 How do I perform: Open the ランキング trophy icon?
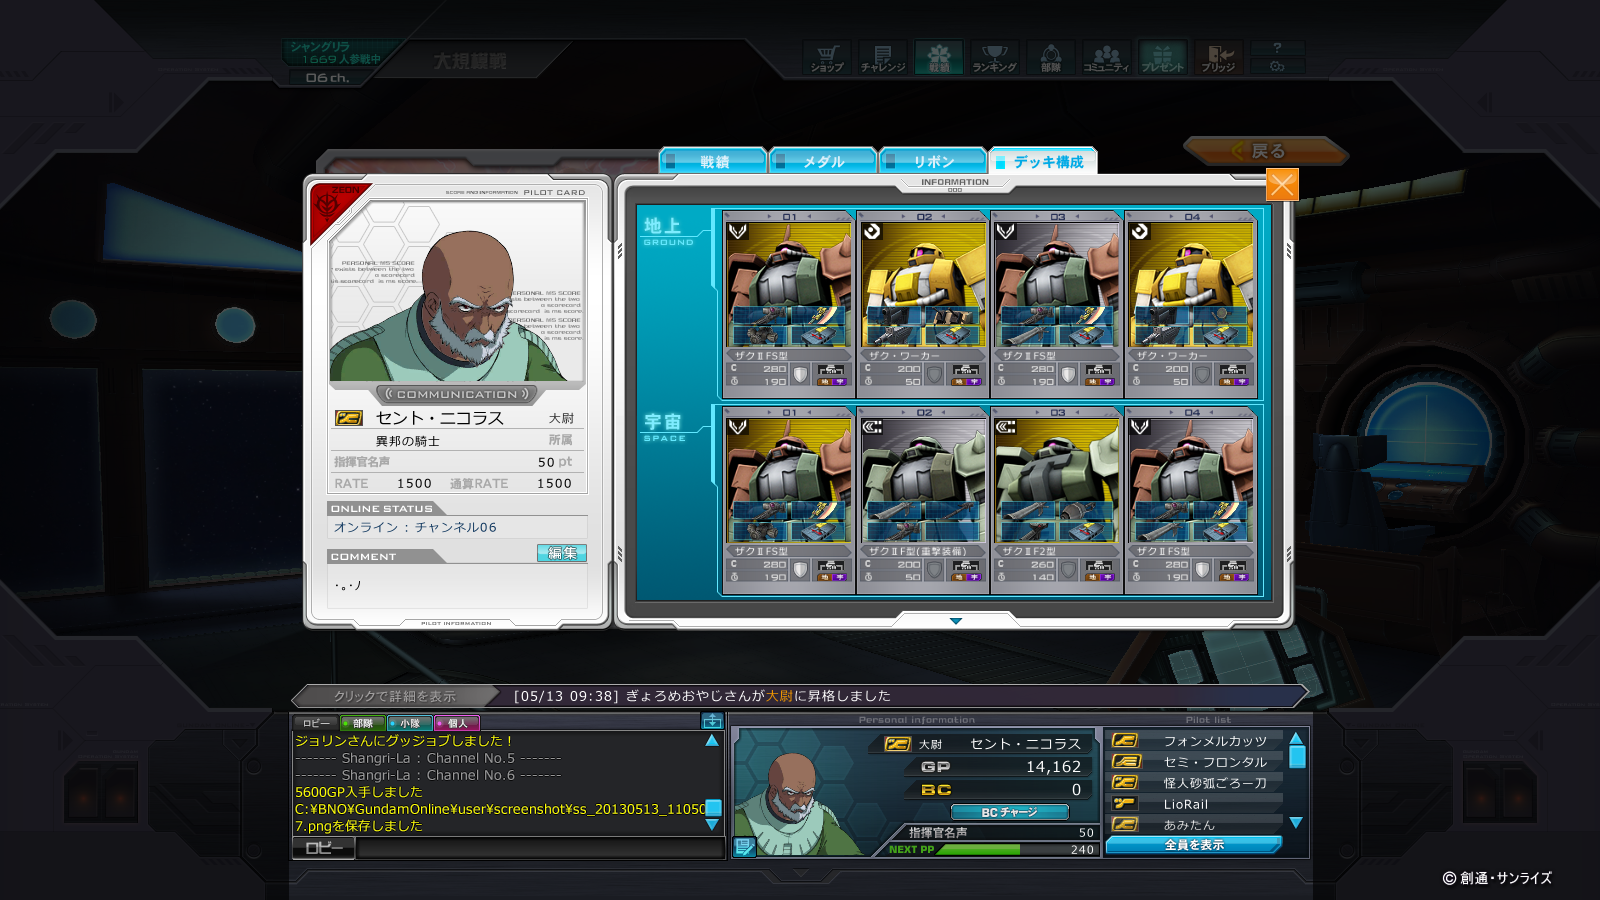(x=995, y=57)
